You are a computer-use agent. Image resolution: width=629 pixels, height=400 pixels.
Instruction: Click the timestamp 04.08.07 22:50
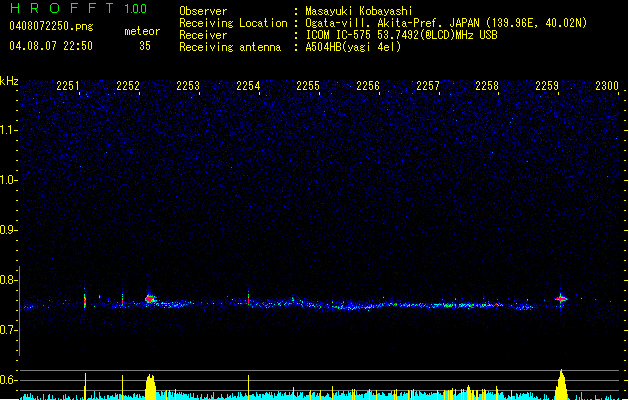pyautogui.click(x=51, y=46)
